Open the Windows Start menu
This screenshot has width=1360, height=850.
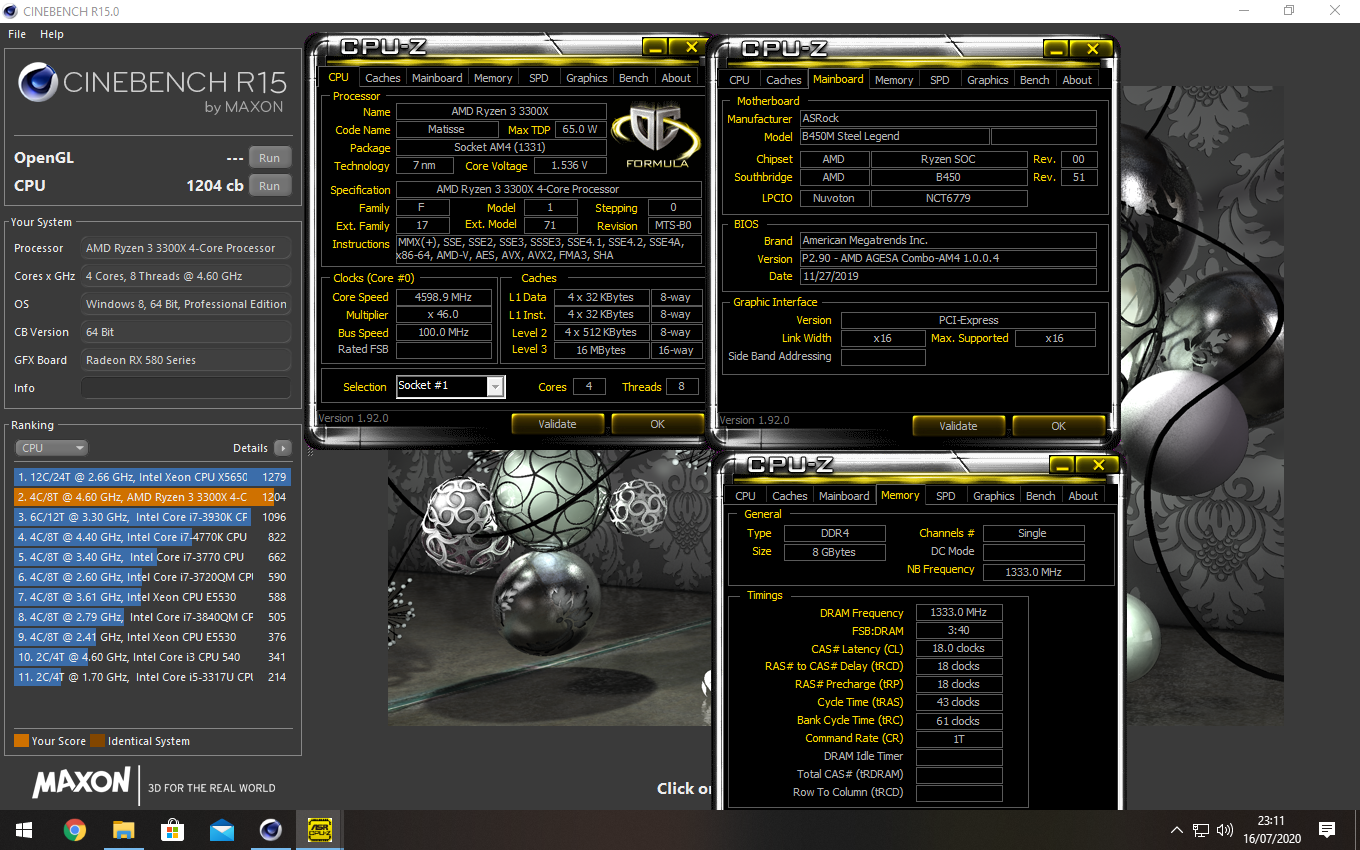pyautogui.click(x=24, y=830)
